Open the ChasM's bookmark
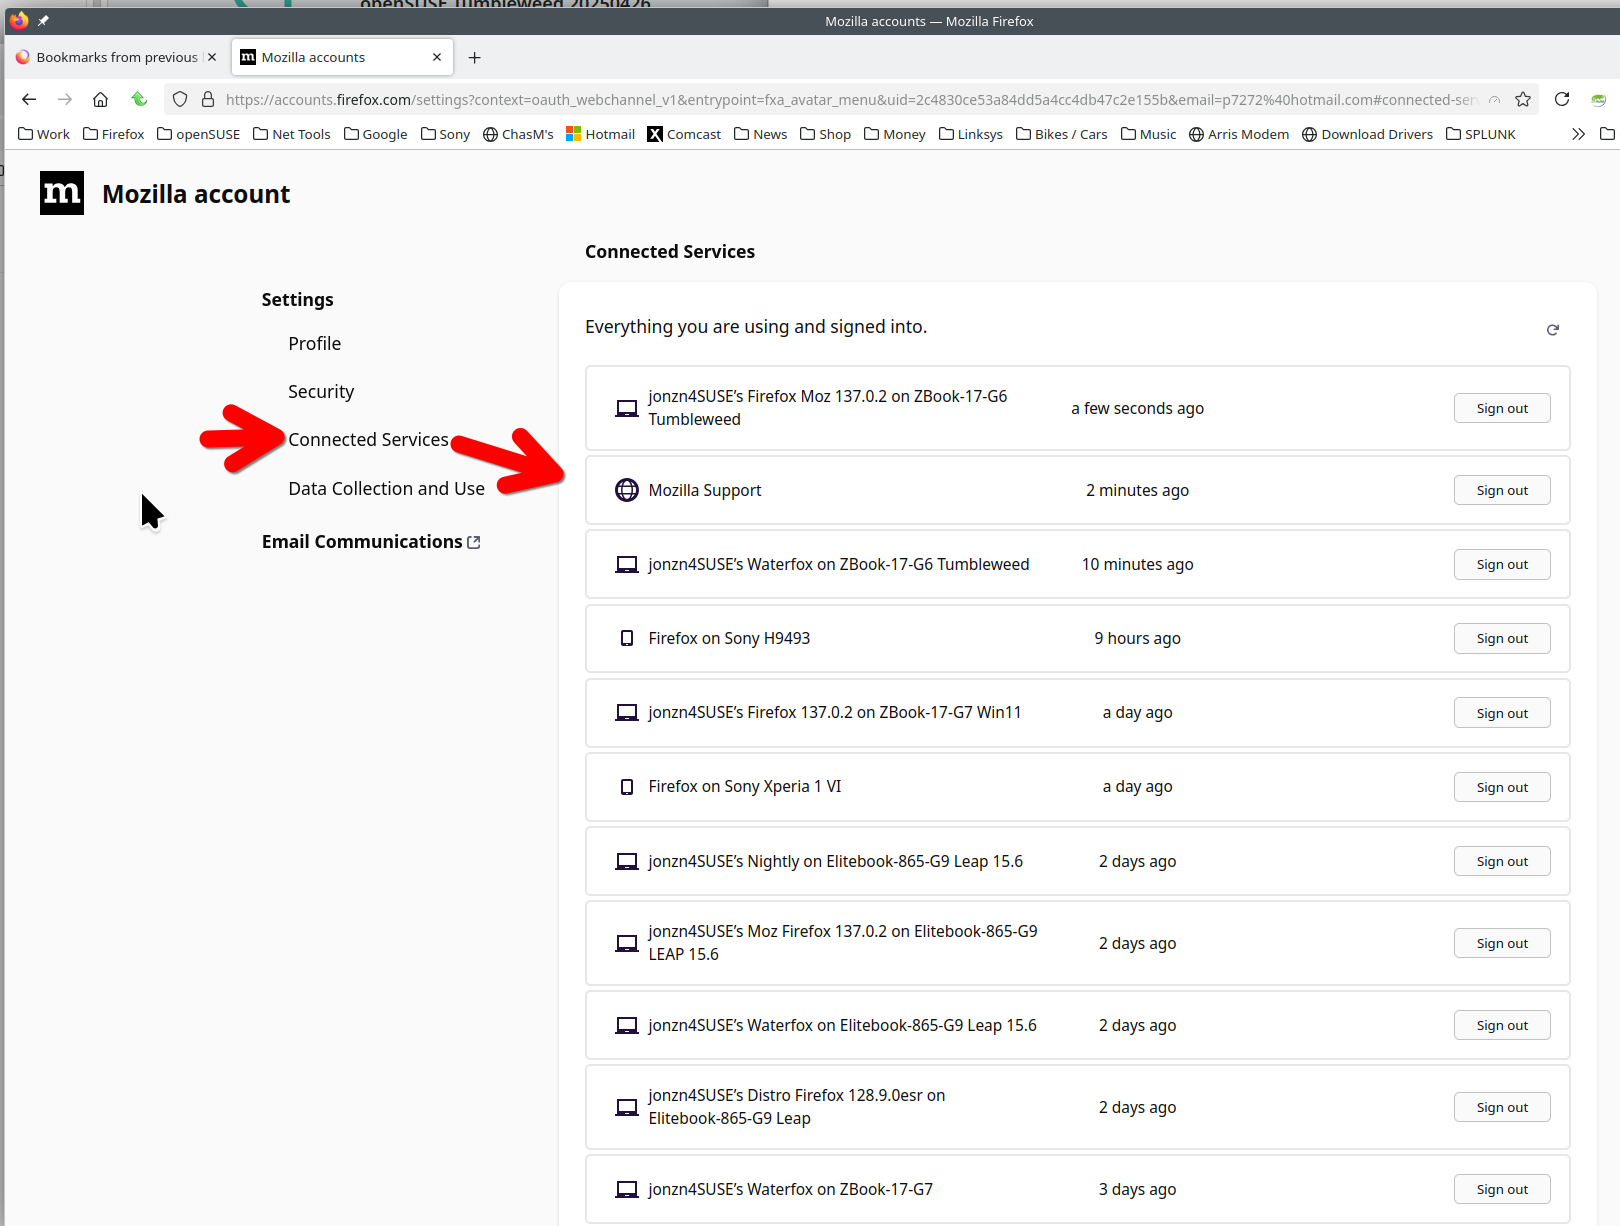1620x1226 pixels. pyautogui.click(x=518, y=134)
